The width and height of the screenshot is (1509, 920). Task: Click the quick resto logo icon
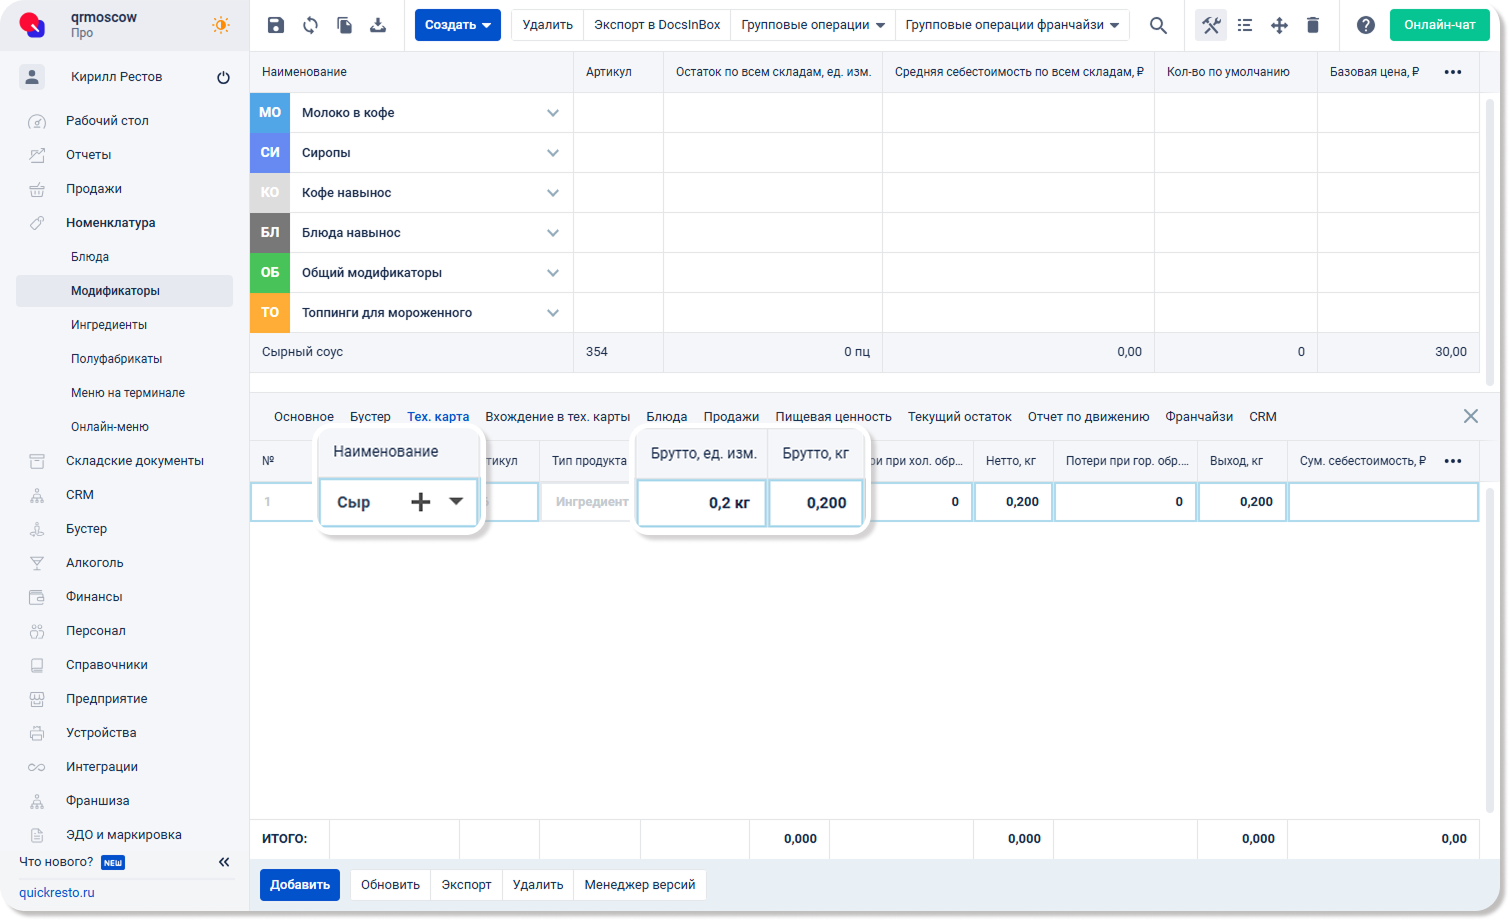[x=33, y=25]
